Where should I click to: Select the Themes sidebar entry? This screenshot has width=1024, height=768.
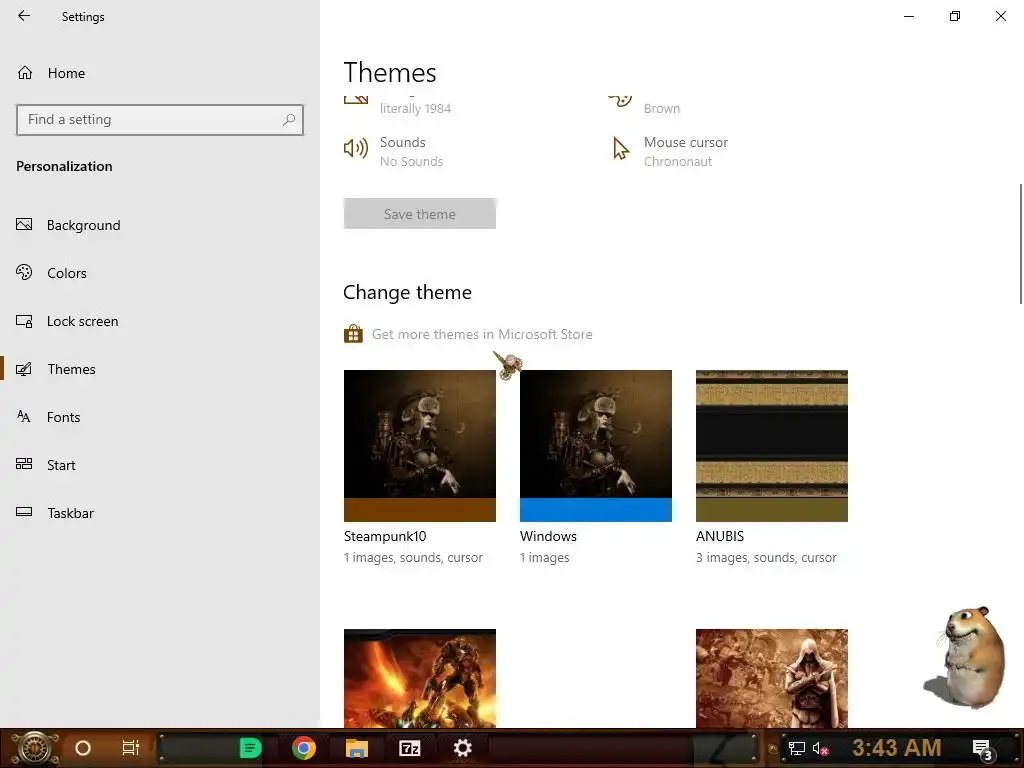[x=71, y=369]
